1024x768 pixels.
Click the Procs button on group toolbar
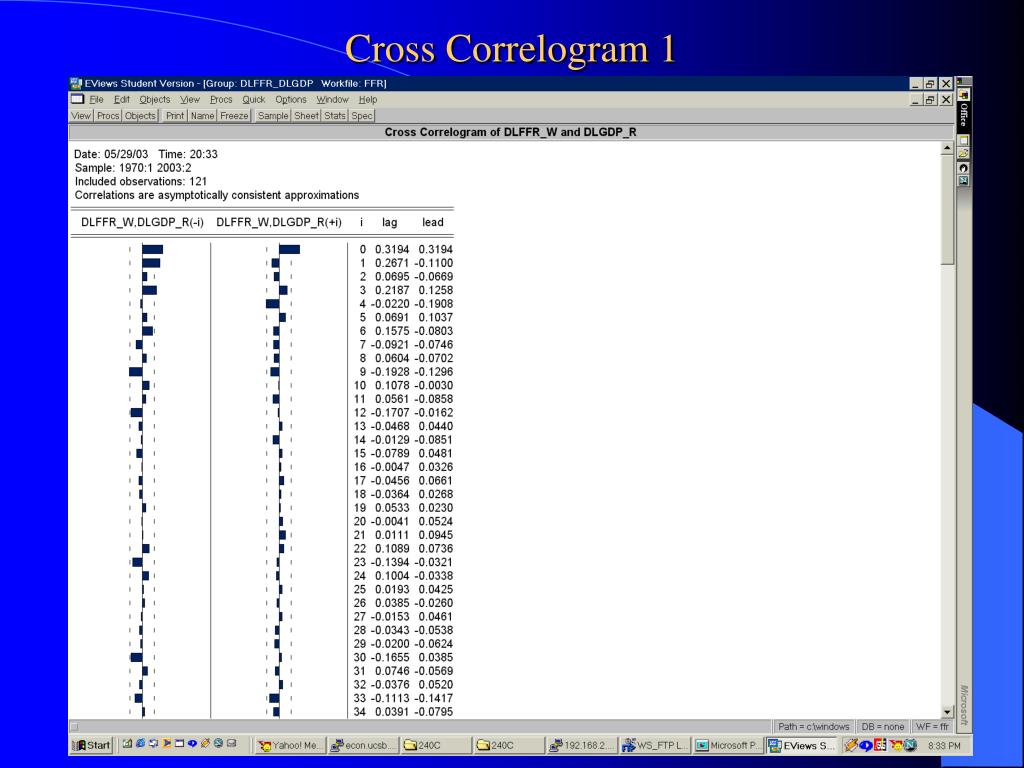[108, 116]
